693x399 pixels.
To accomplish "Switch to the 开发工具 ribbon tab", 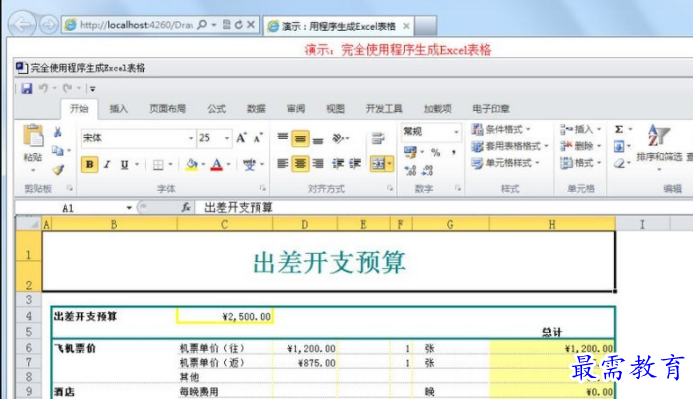I will (384, 109).
